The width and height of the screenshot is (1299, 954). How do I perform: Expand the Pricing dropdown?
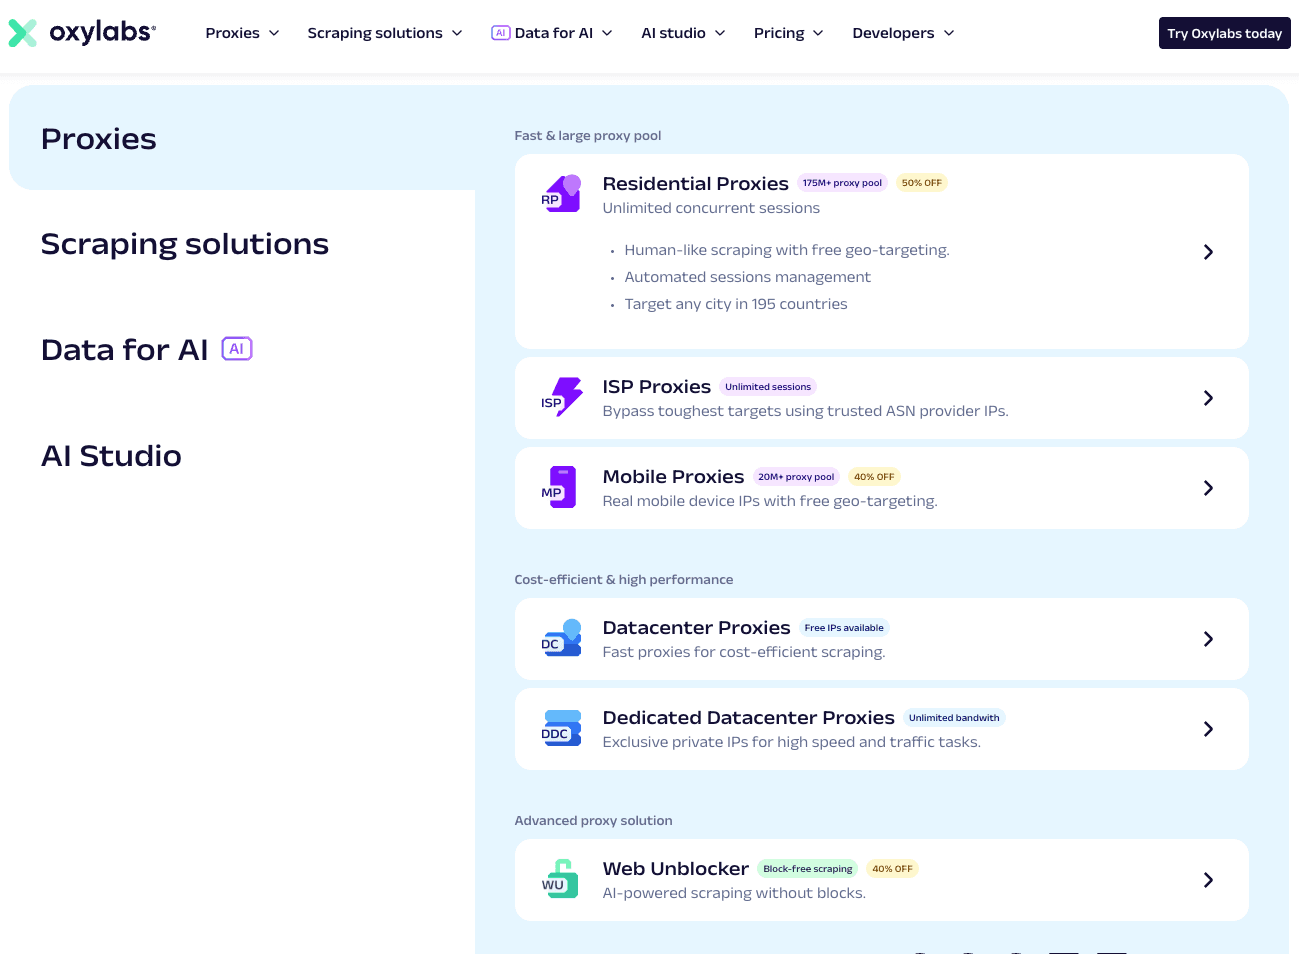[788, 33]
